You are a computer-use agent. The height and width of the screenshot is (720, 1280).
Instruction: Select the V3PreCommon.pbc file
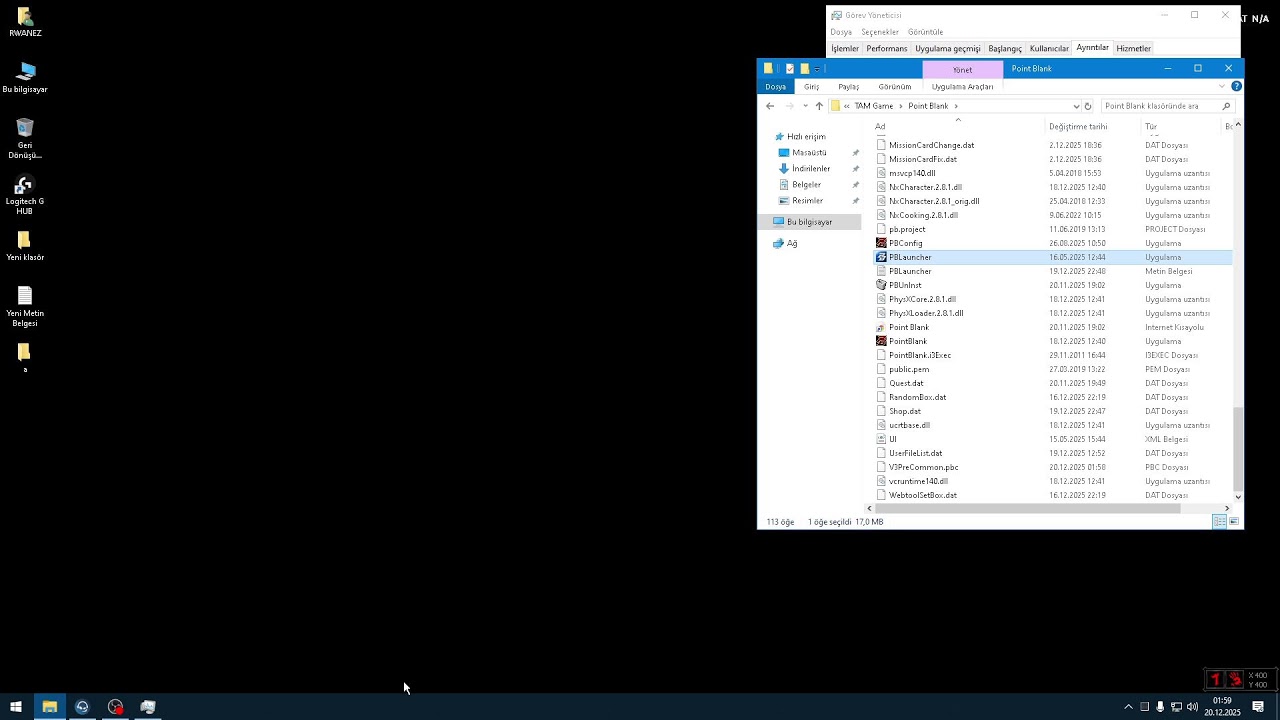[923, 467]
